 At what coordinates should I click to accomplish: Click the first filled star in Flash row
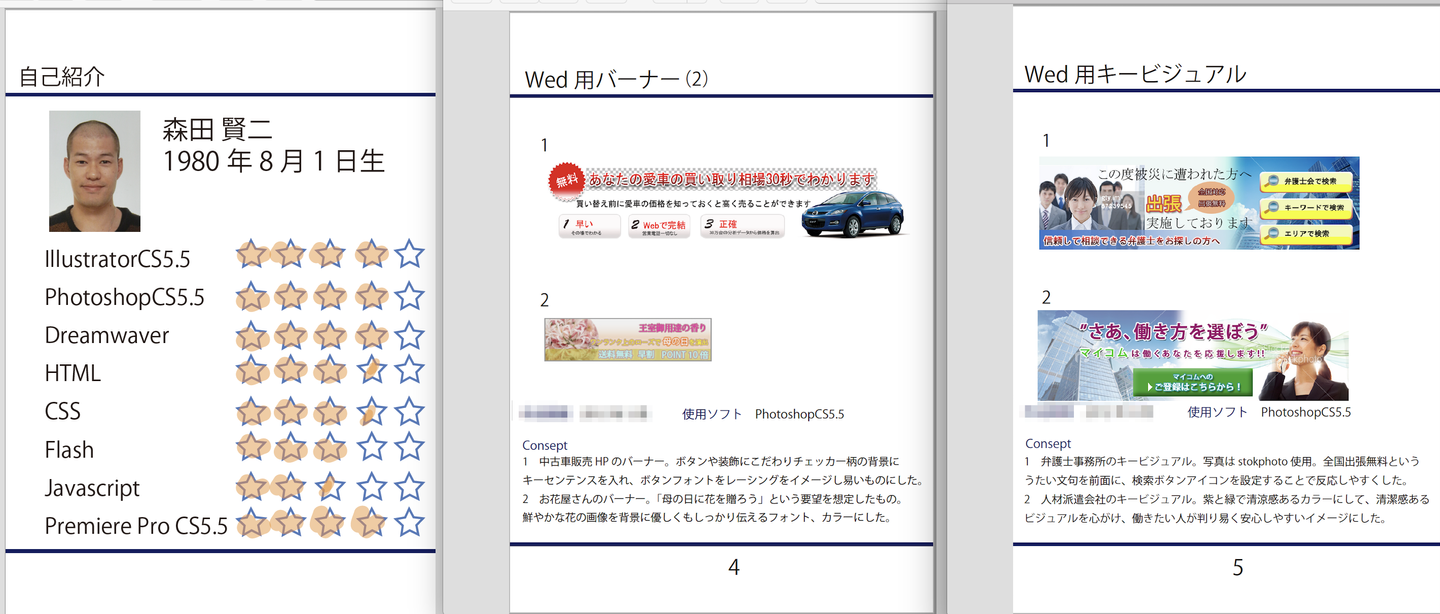(x=252, y=446)
